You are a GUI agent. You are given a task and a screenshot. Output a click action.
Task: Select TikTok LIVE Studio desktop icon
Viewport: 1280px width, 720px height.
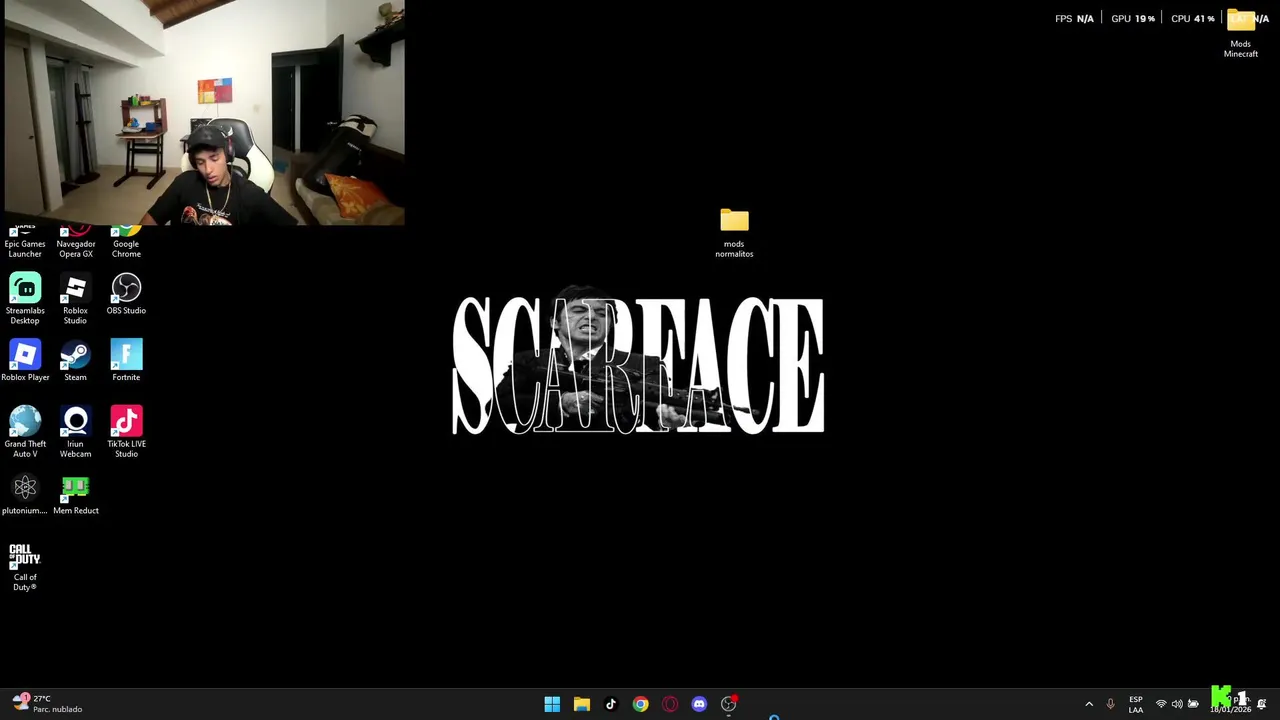pyautogui.click(x=126, y=432)
